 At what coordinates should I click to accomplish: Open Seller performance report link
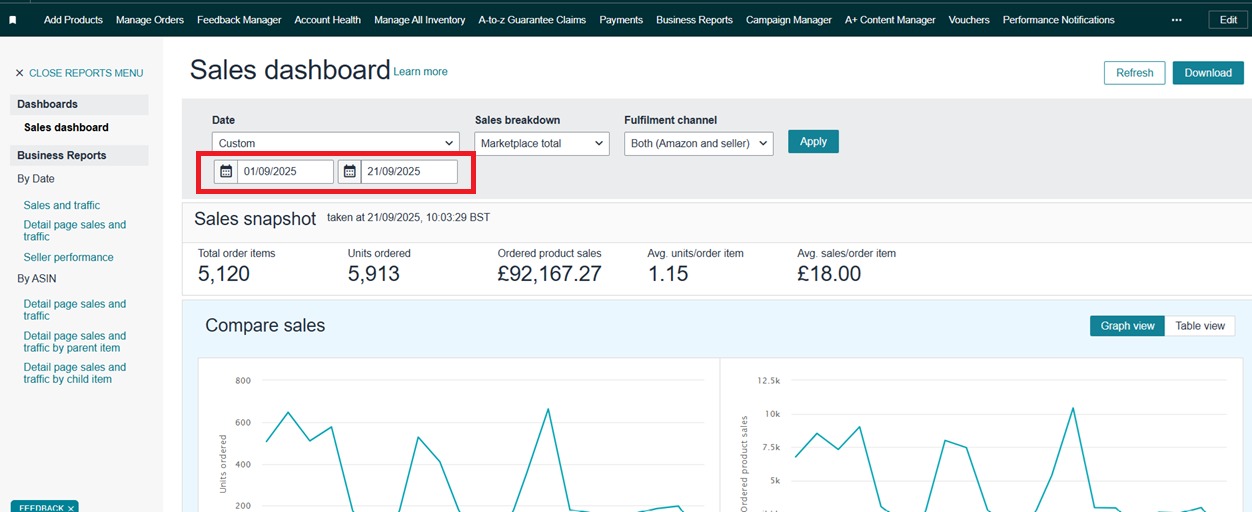point(68,257)
